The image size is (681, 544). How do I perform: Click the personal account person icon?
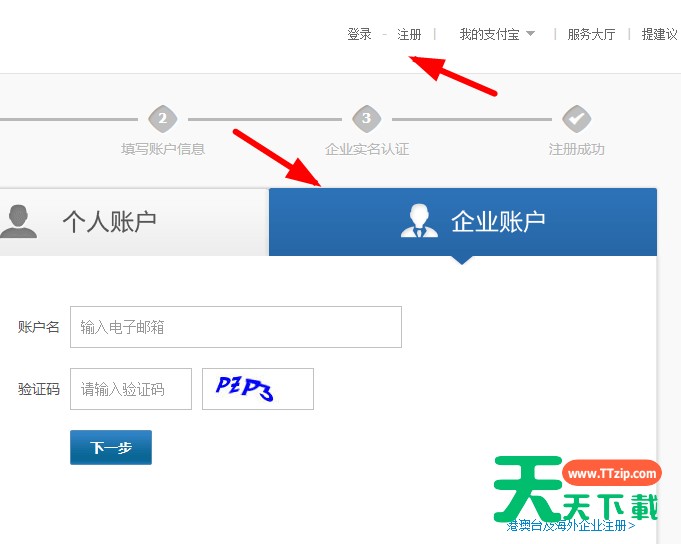[18, 221]
